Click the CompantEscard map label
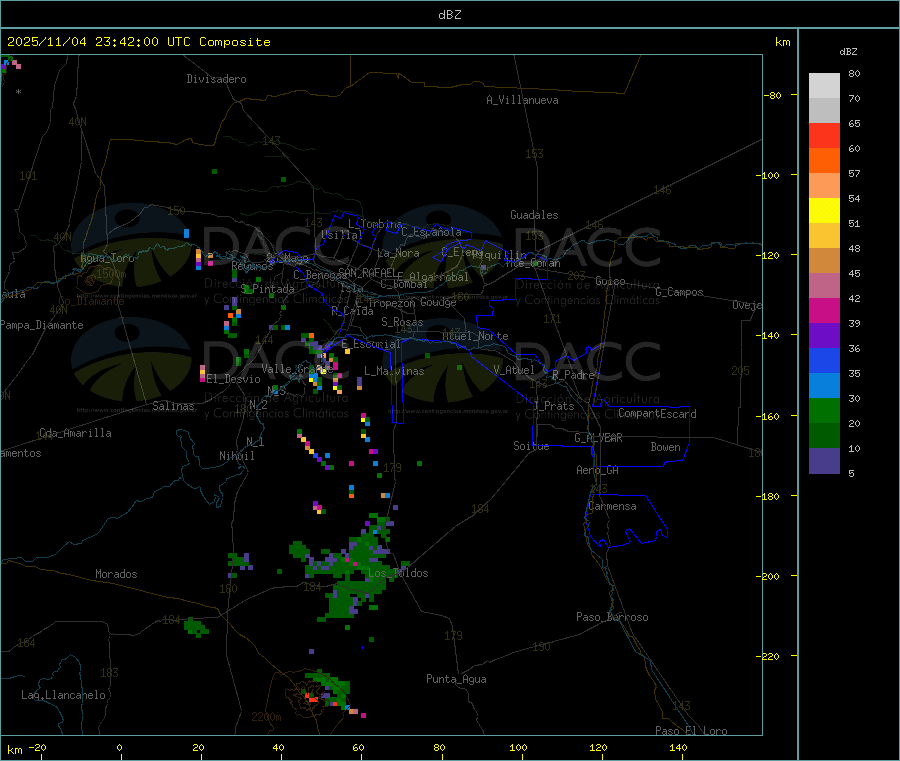Screen dimensions: 900x761 tap(657, 413)
